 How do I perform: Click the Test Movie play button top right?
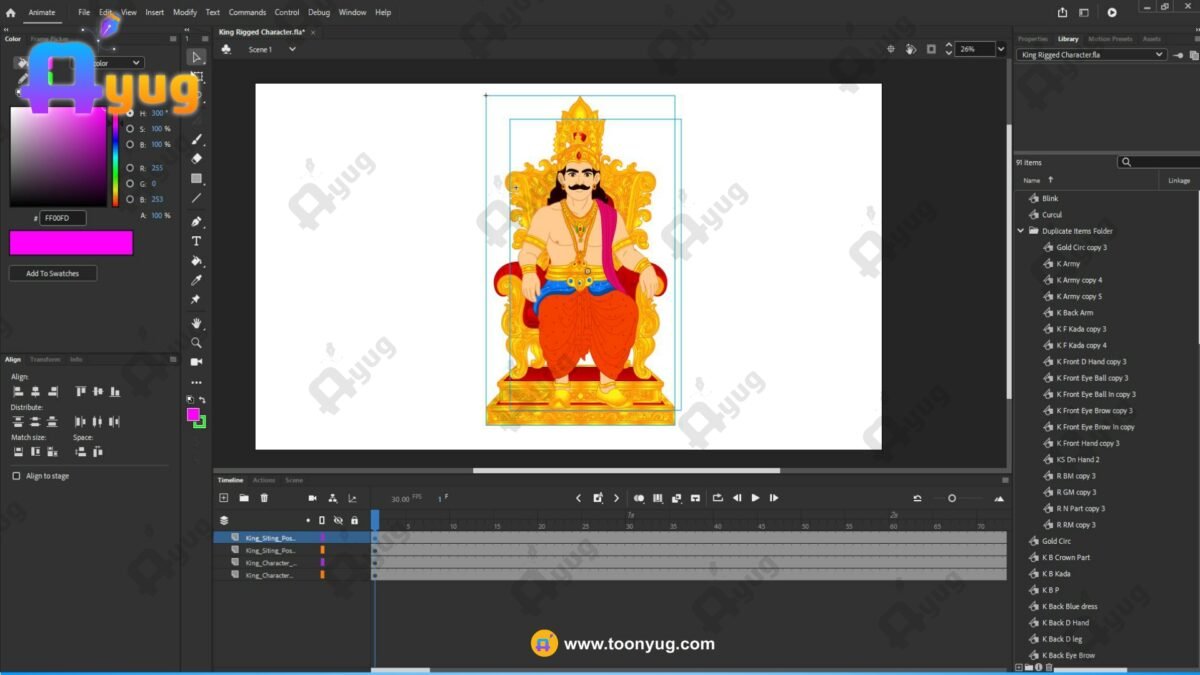1112,13
